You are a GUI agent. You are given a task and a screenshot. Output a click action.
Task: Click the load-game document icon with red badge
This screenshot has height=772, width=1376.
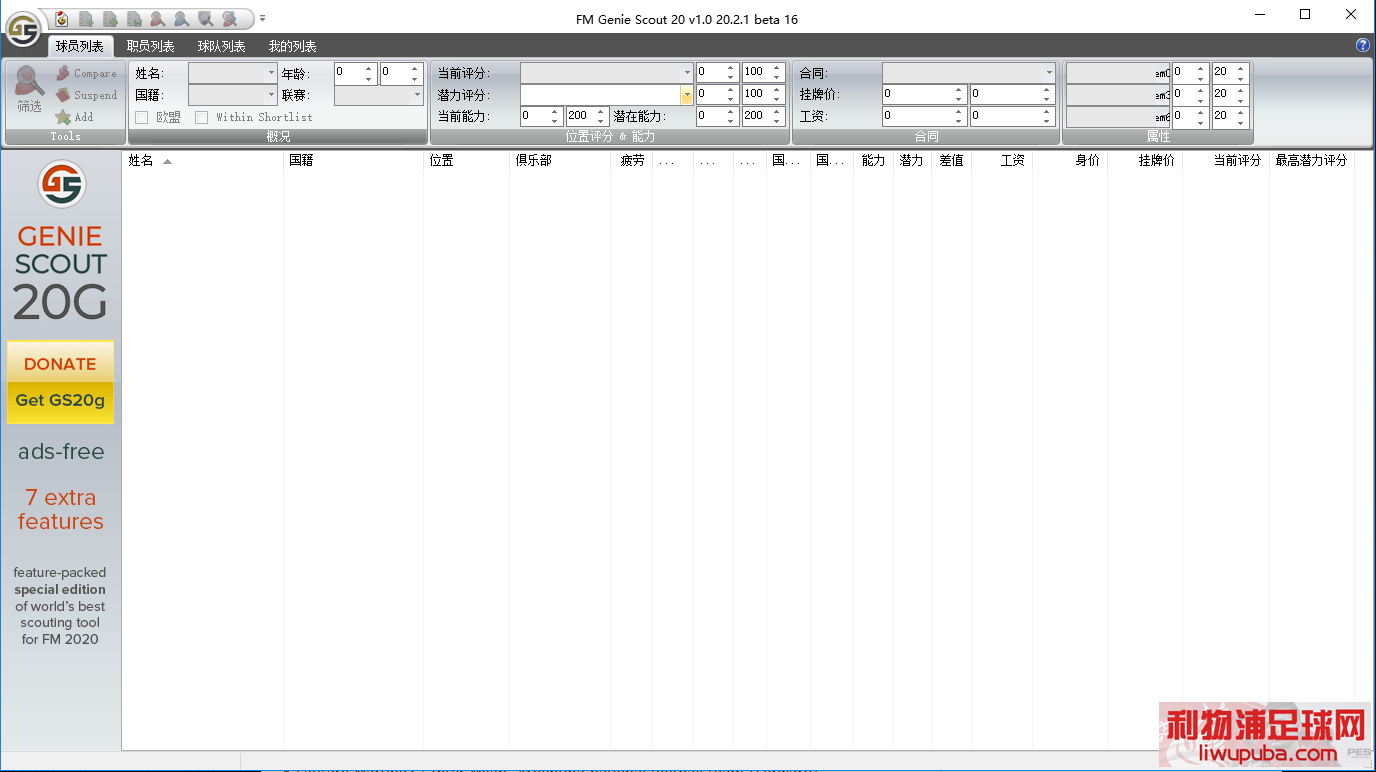(x=62, y=18)
